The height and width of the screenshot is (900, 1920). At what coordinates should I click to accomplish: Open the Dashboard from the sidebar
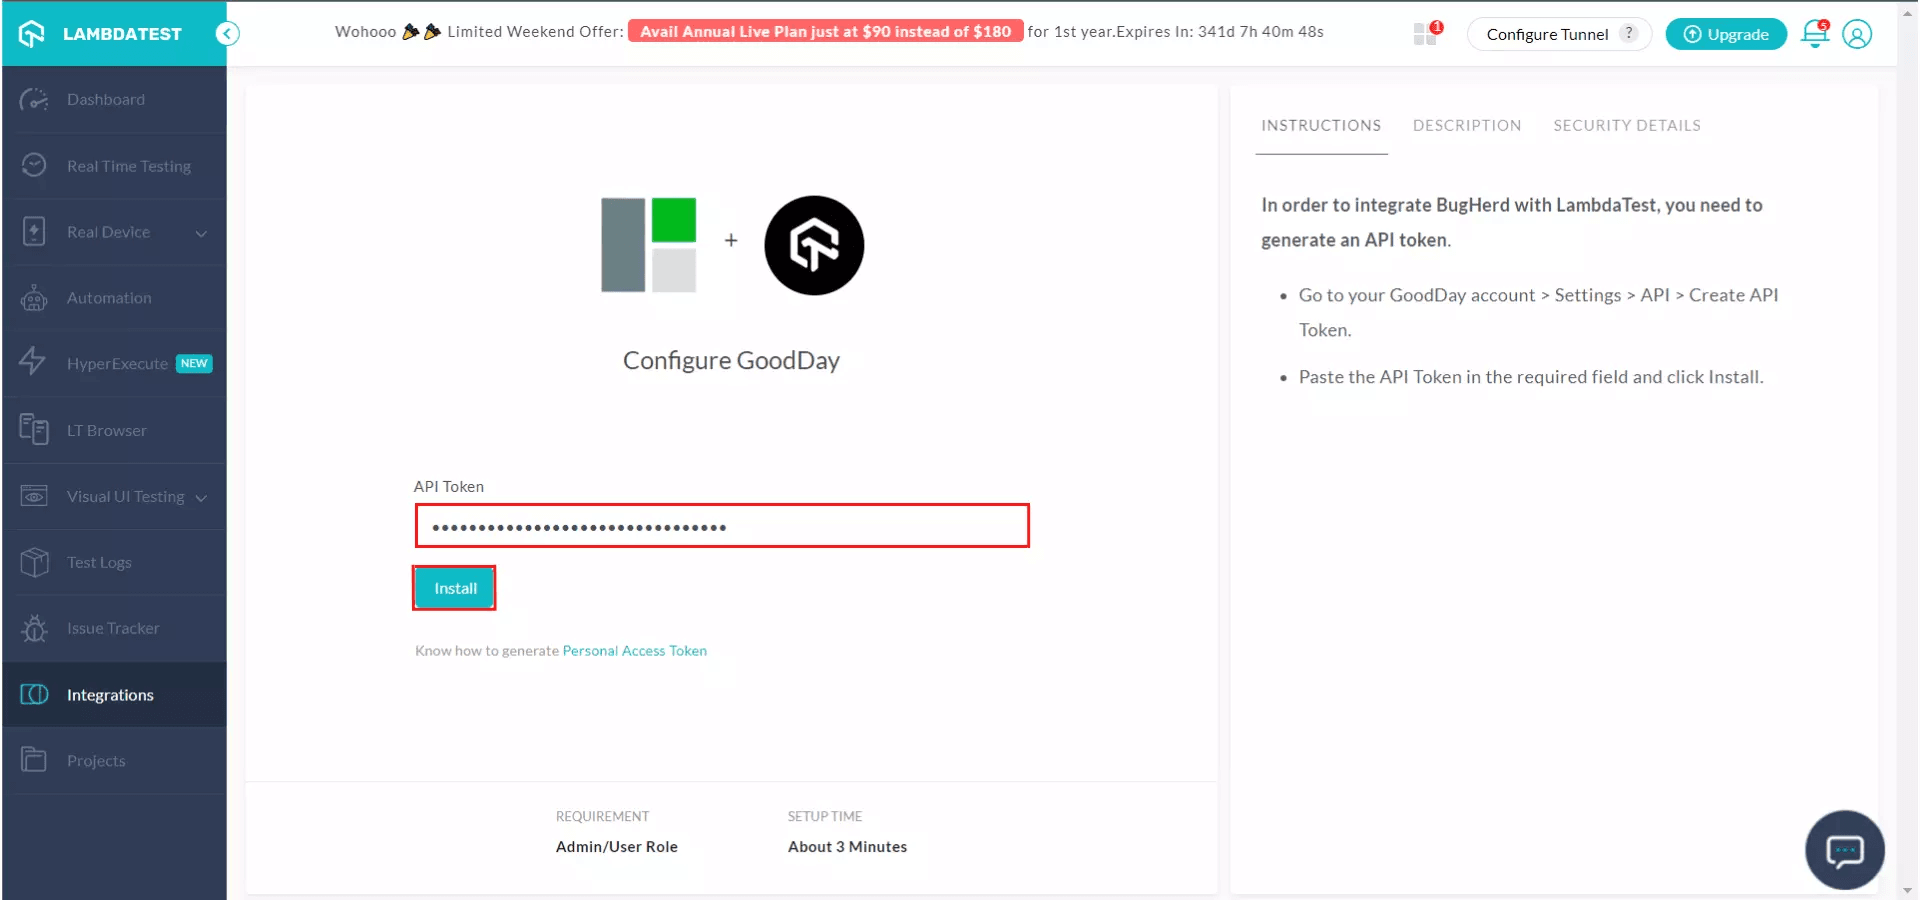coord(105,99)
